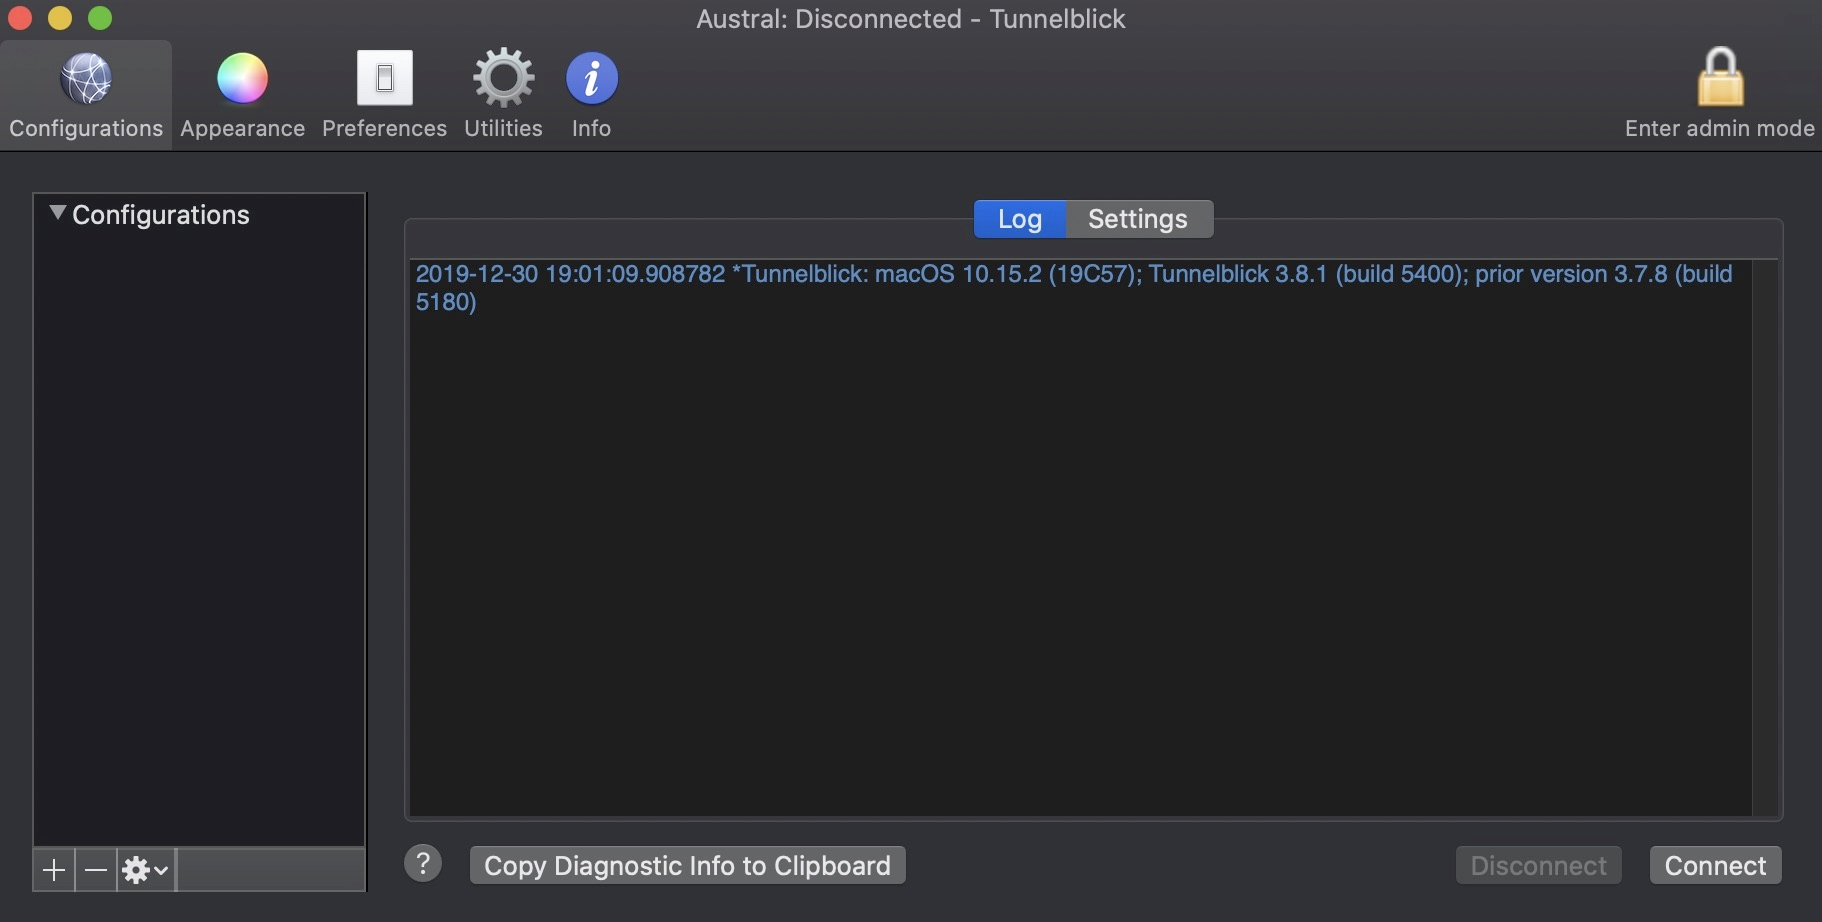Remove configuration with the minus button
This screenshot has height=922, width=1822.
(96, 870)
